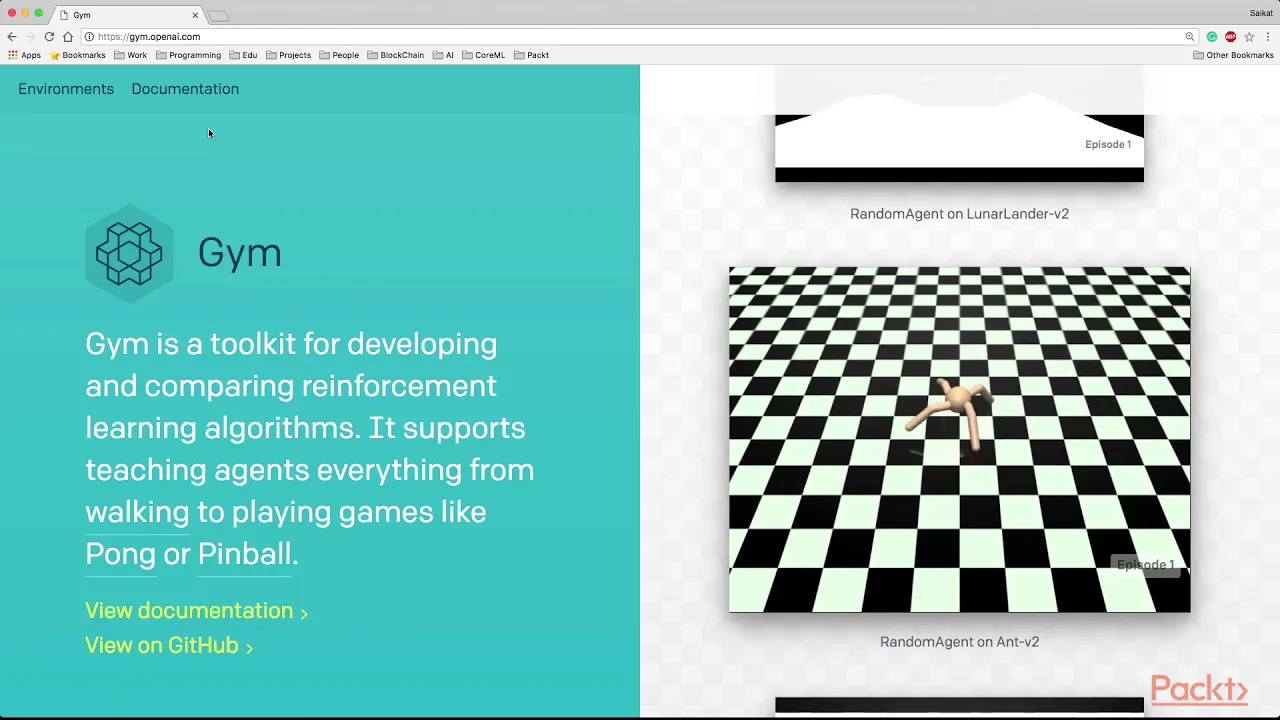
Task: Open the Projects bookmarks folder
Action: 288,55
